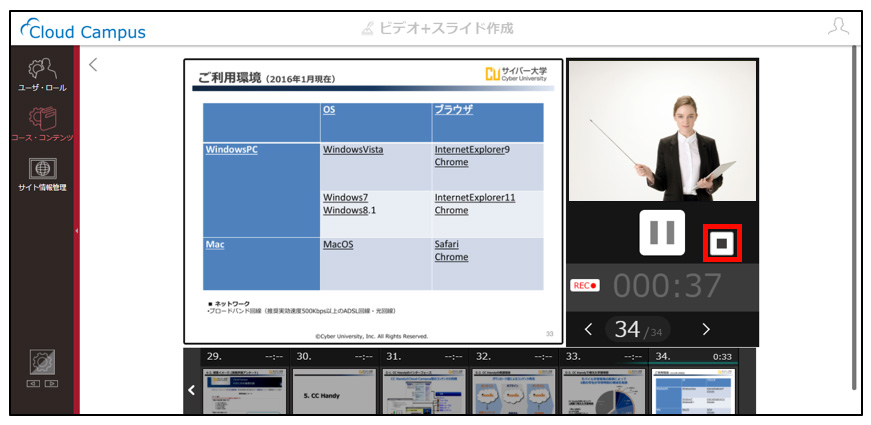
Task: Click the user profile icon at top right
Action: [x=838, y=26]
